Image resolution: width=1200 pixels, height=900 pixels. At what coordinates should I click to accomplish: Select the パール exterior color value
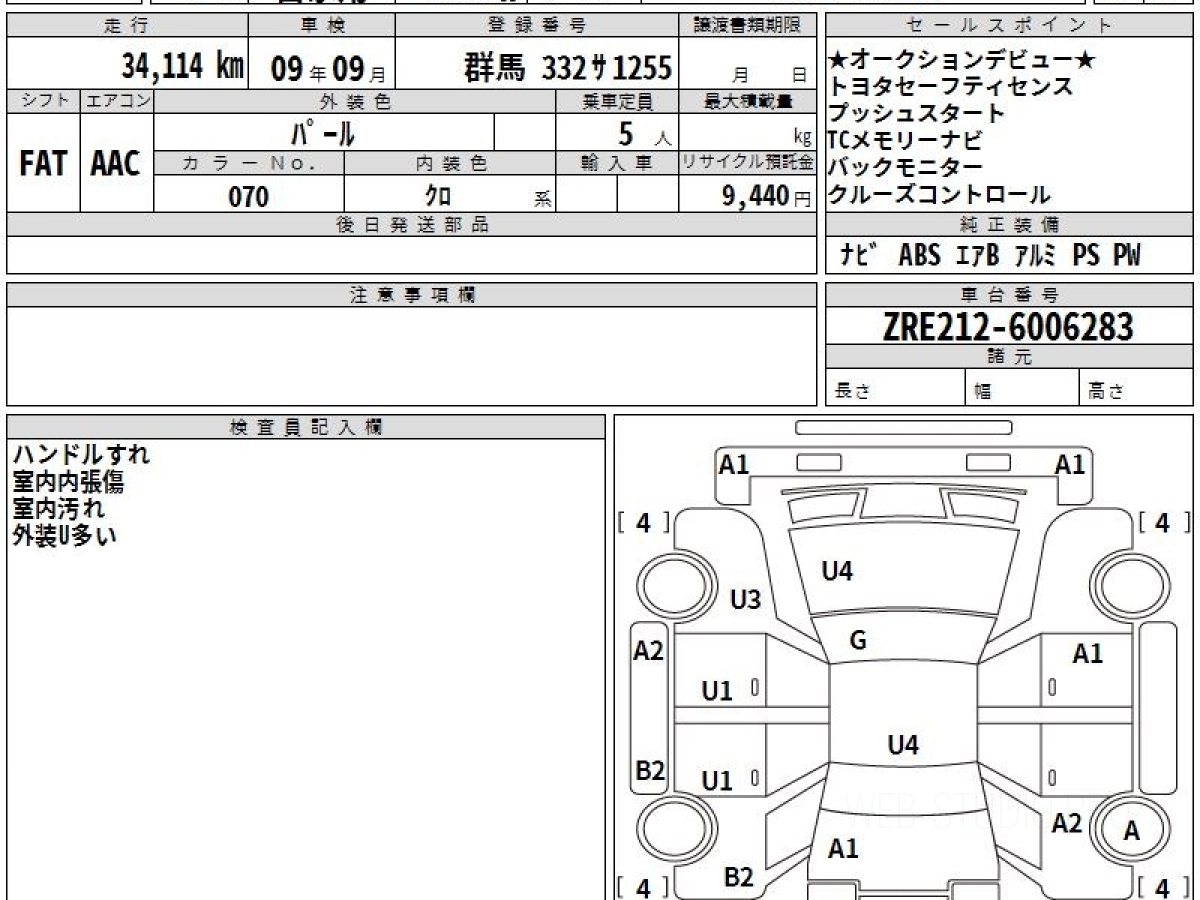tap(323, 132)
